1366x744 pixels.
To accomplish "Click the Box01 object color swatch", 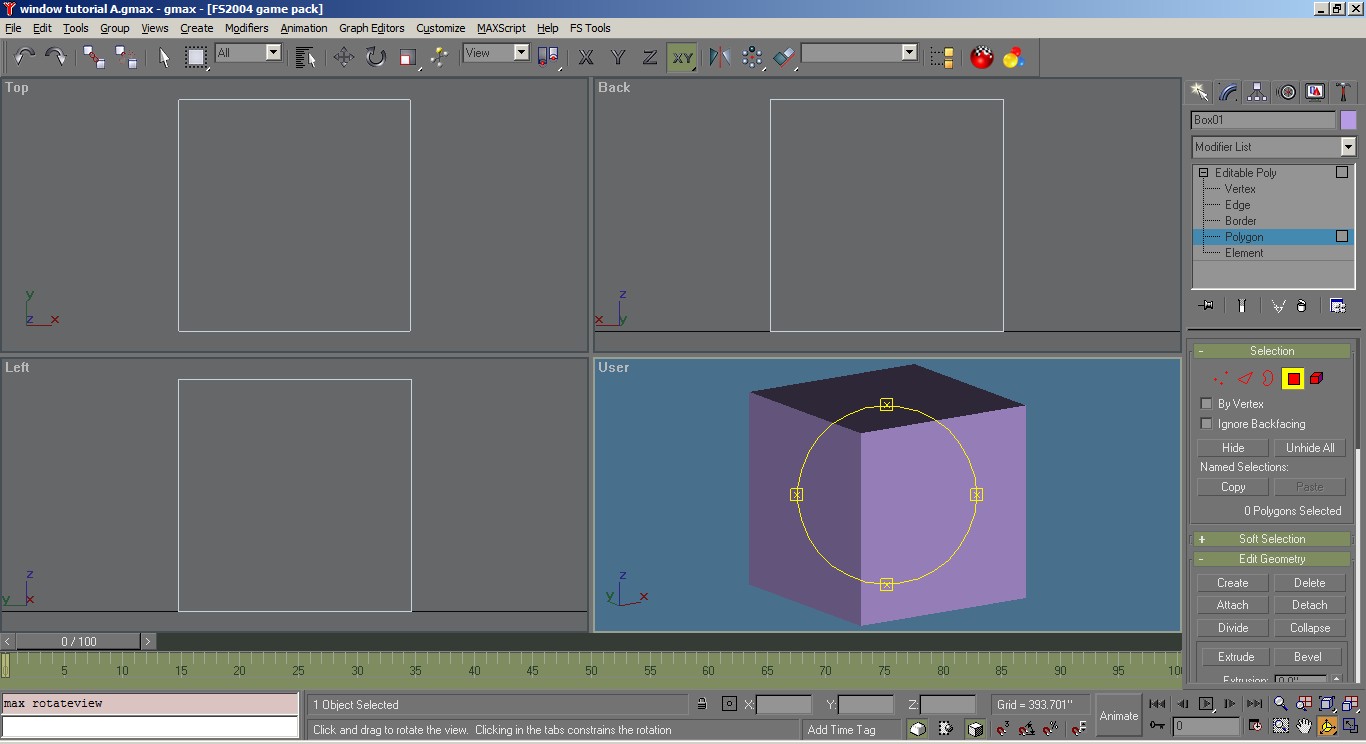I will pyautogui.click(x=1348, y=120).
